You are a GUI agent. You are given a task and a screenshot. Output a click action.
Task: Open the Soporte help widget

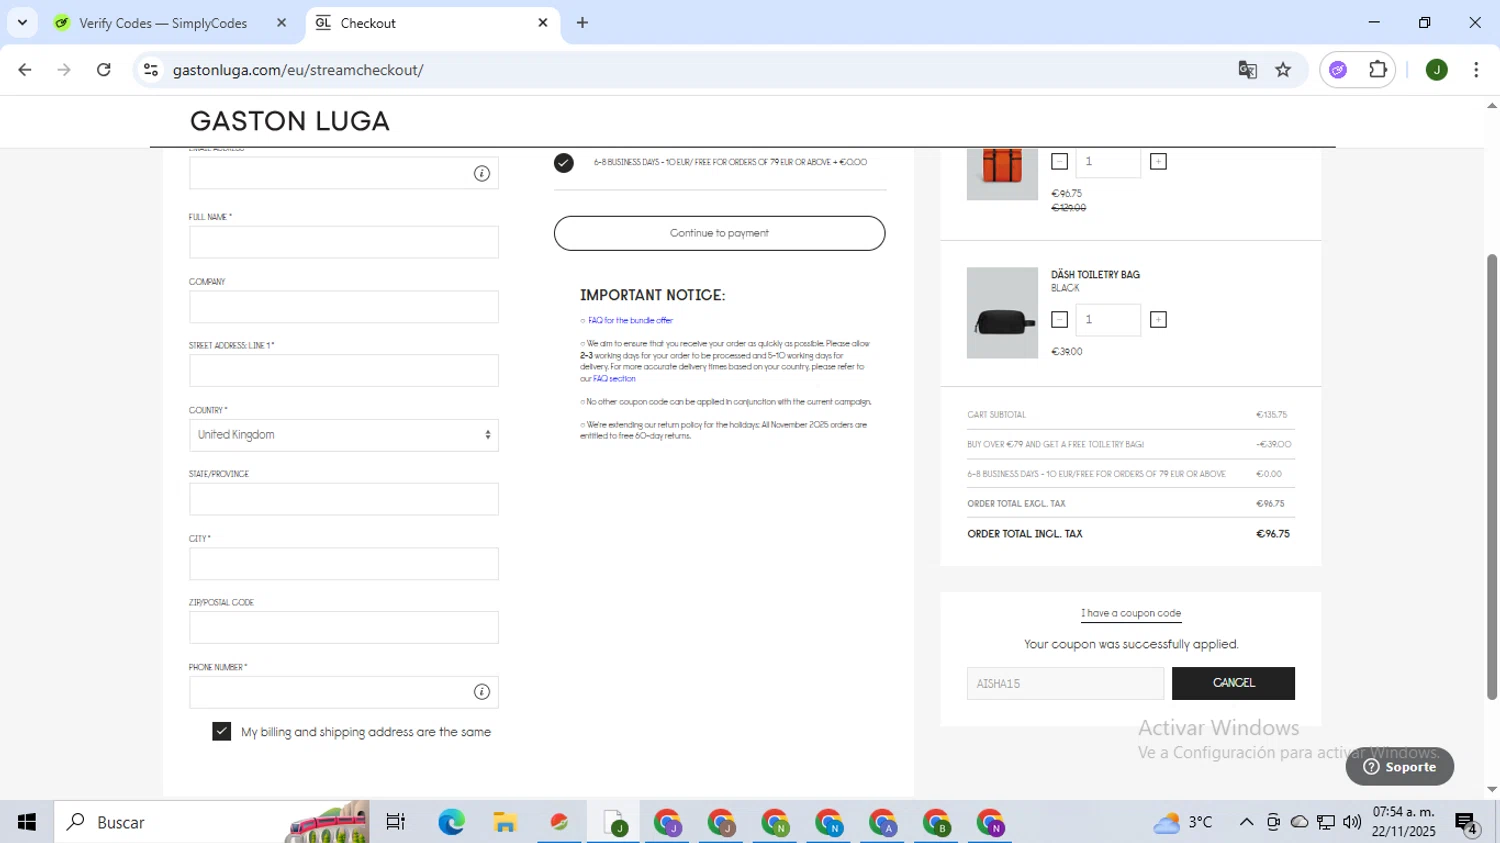point(1400,767)
